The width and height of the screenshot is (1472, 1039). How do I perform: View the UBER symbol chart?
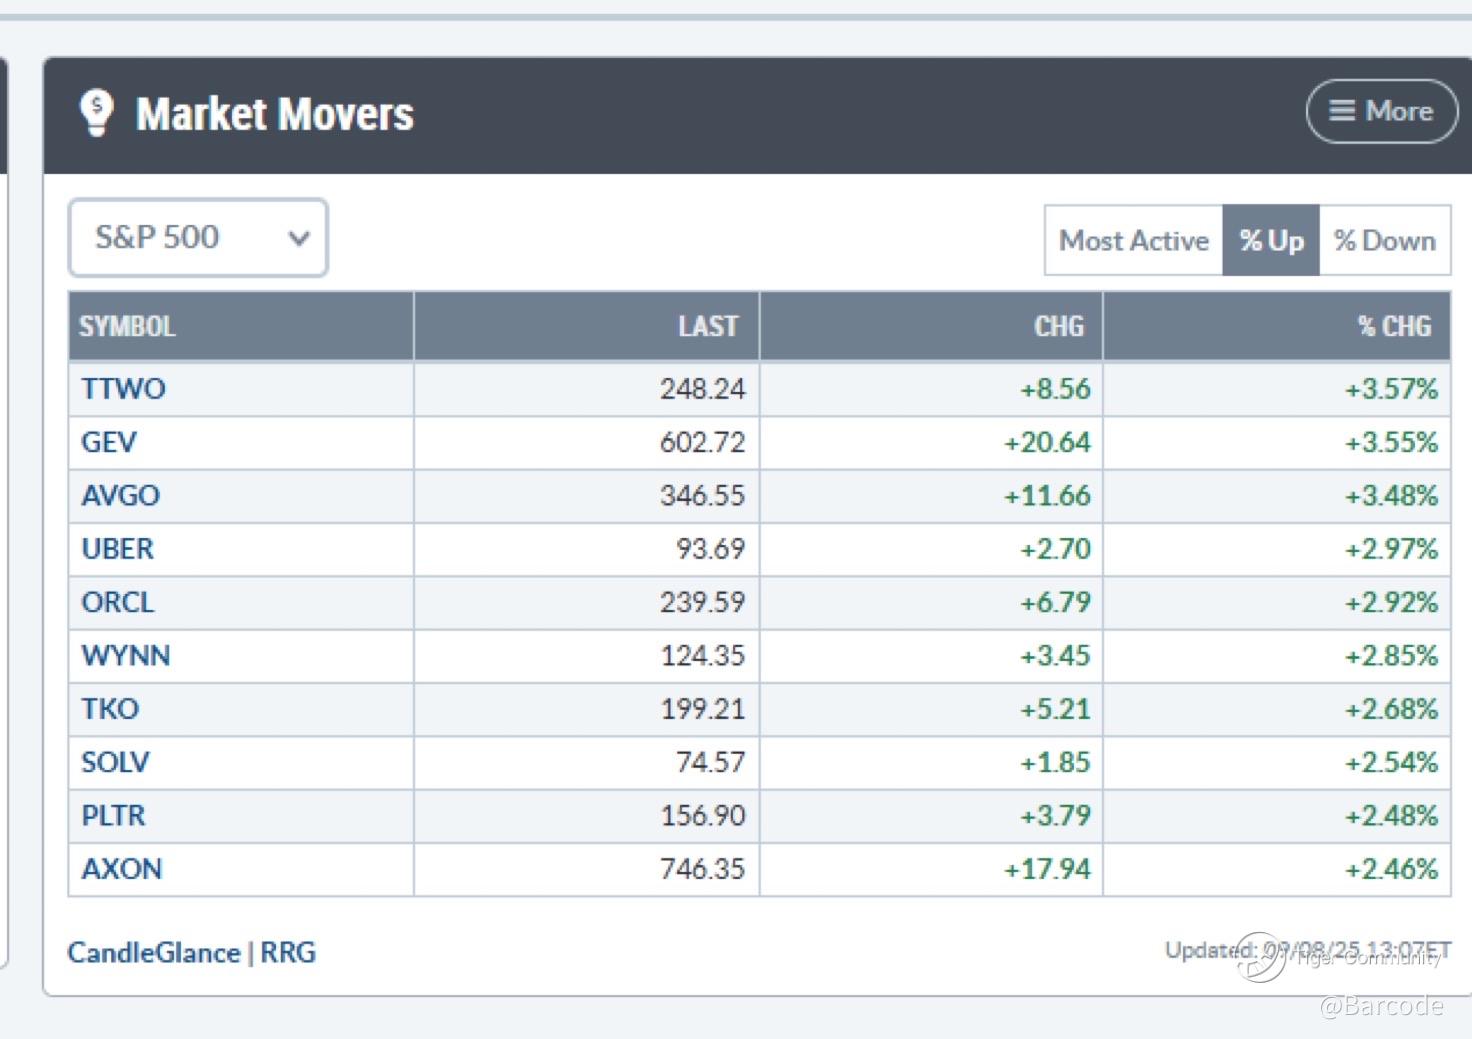coord(118,549)
